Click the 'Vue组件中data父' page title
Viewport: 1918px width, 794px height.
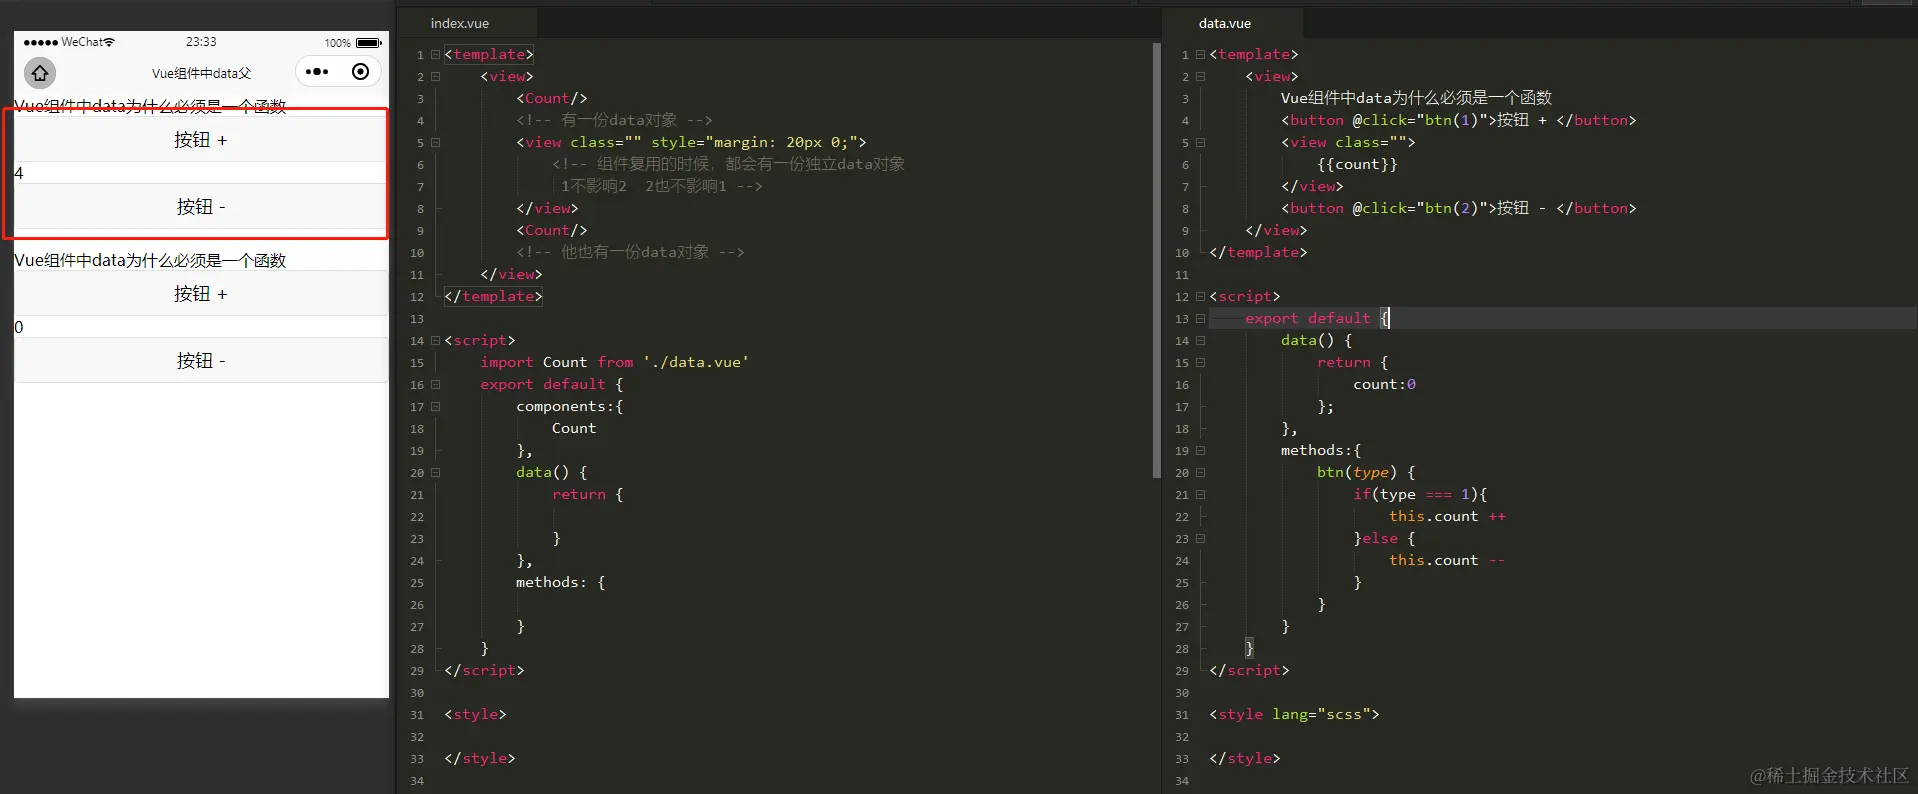[x=202, y=73]
